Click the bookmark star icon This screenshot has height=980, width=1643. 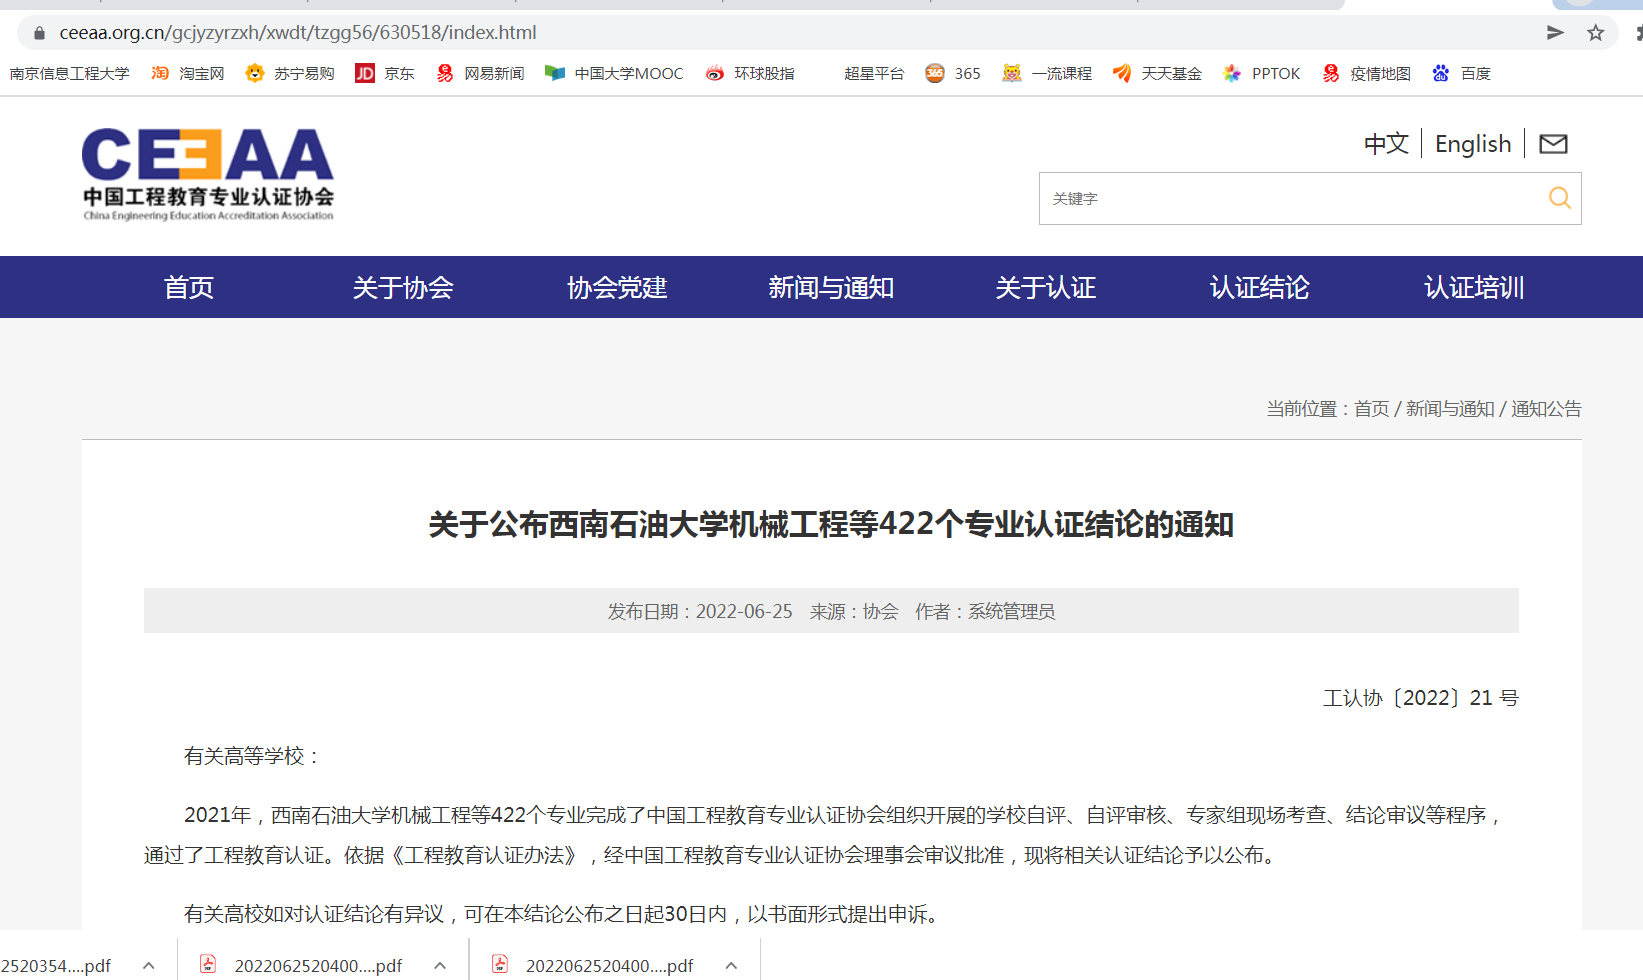click(1595, 33)
